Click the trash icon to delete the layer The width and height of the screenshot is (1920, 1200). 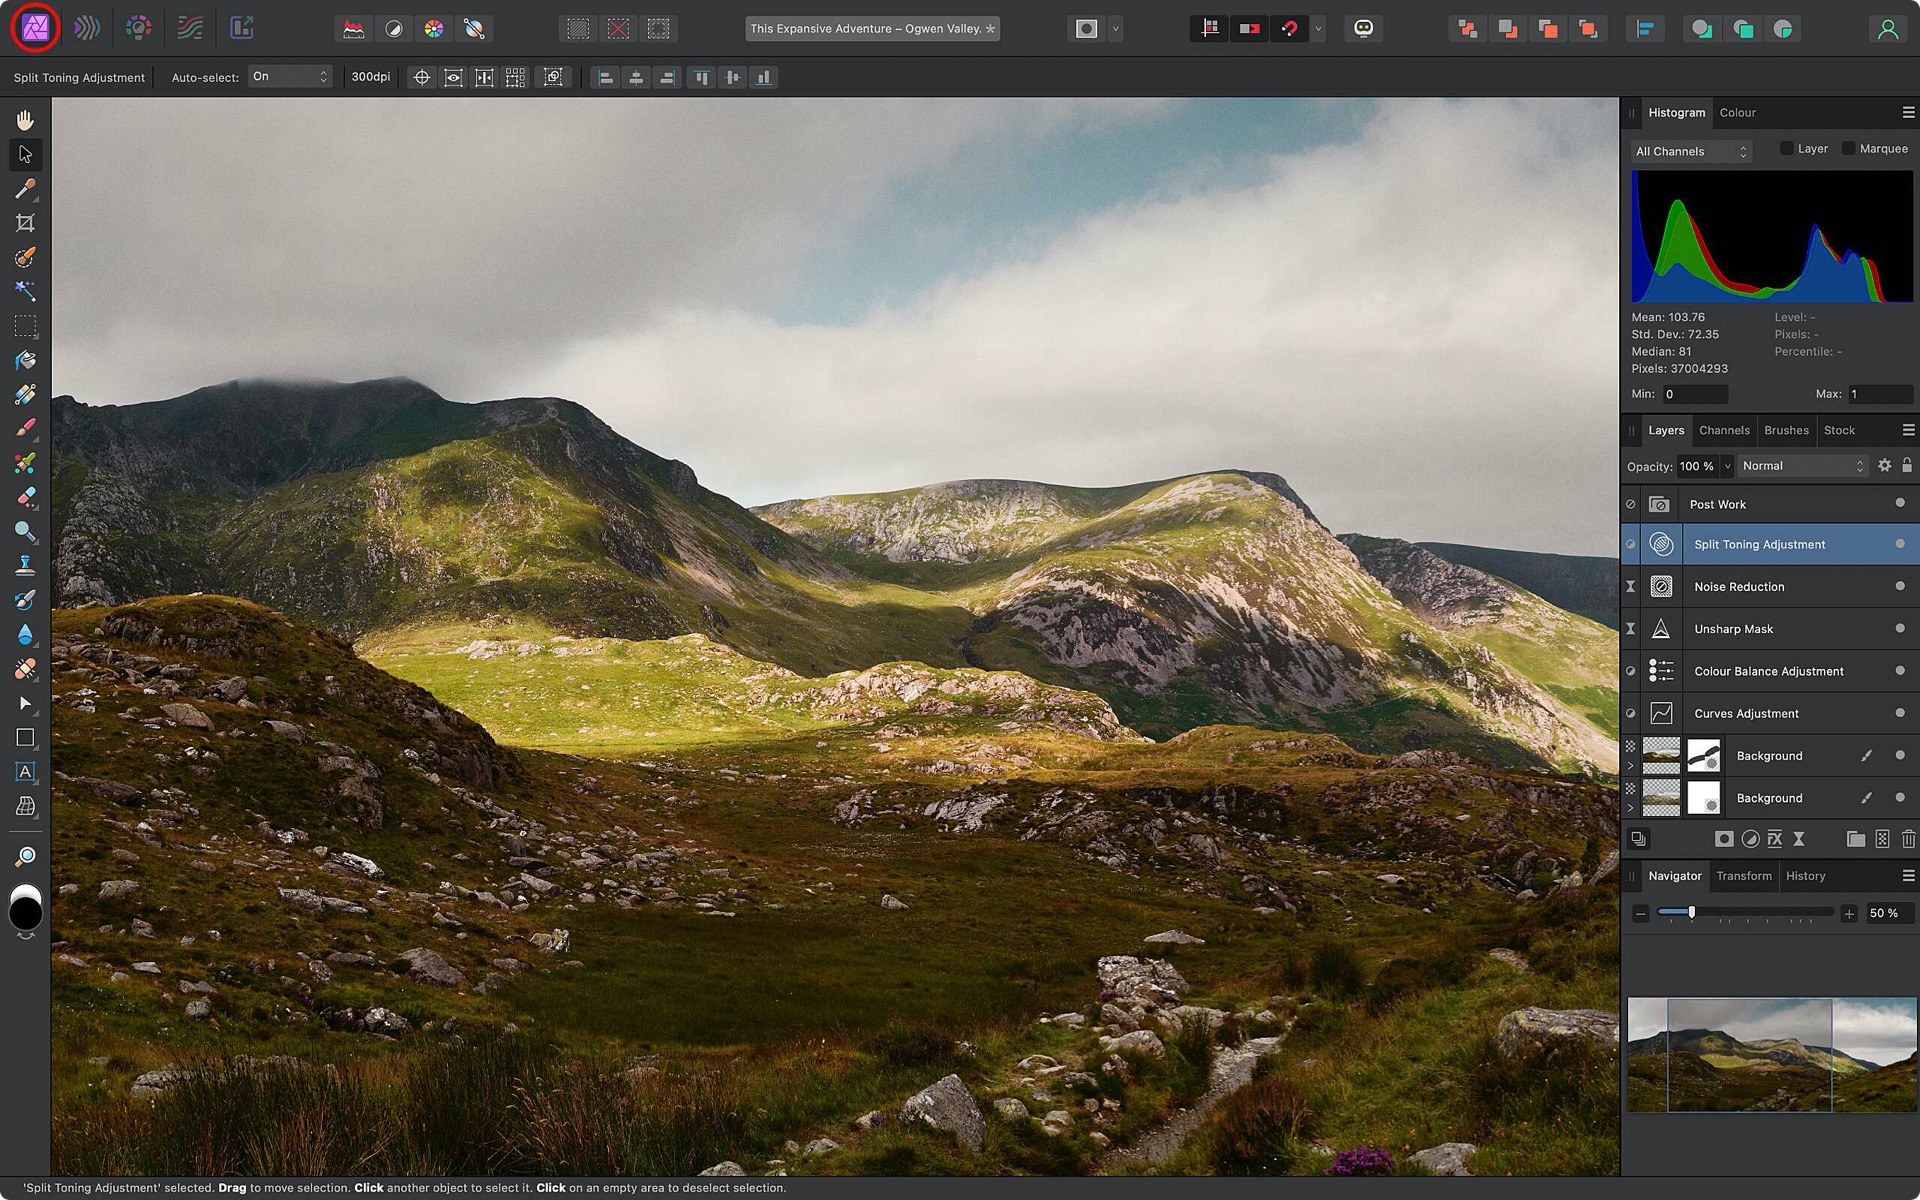click(x=1908, y=839)
